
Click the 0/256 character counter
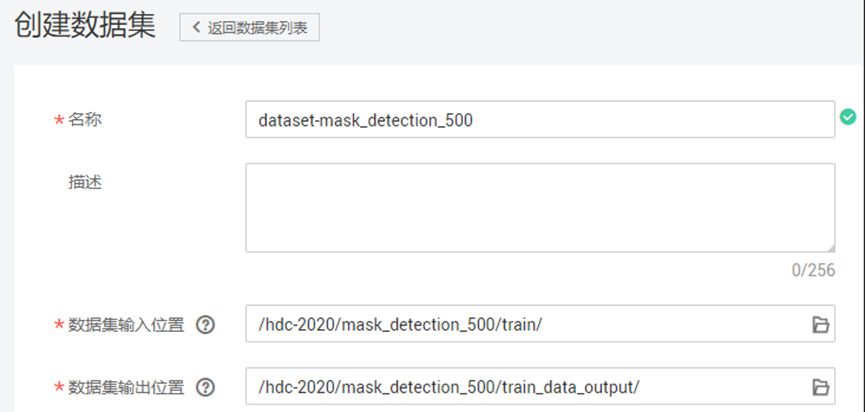[x=813, y=269]
